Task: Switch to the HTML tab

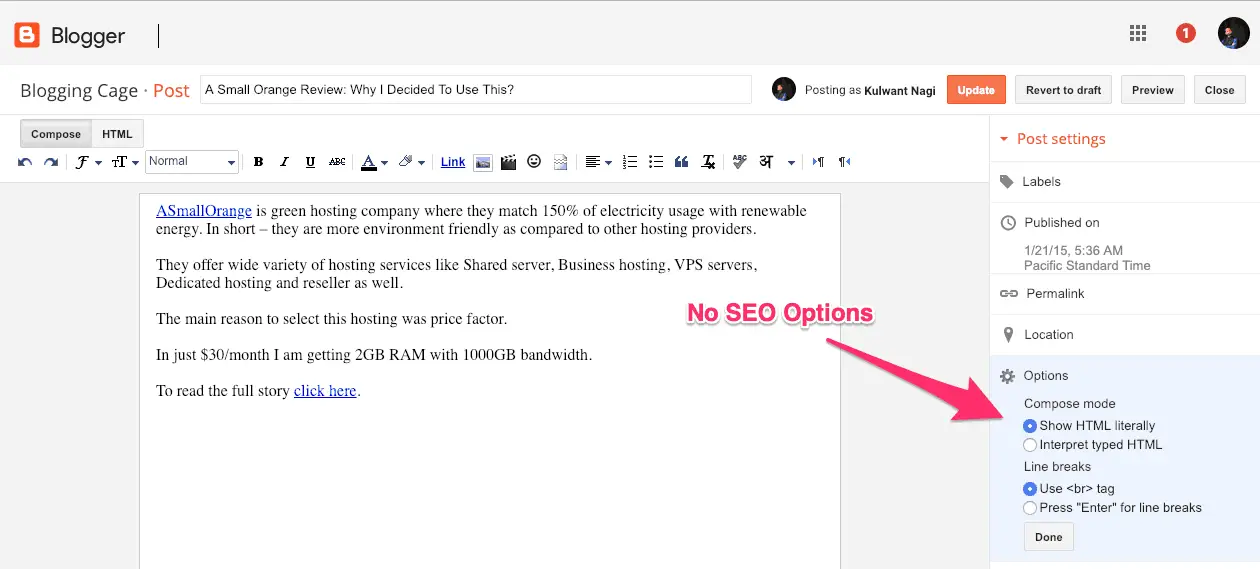Action: click(x=117, y=134)
